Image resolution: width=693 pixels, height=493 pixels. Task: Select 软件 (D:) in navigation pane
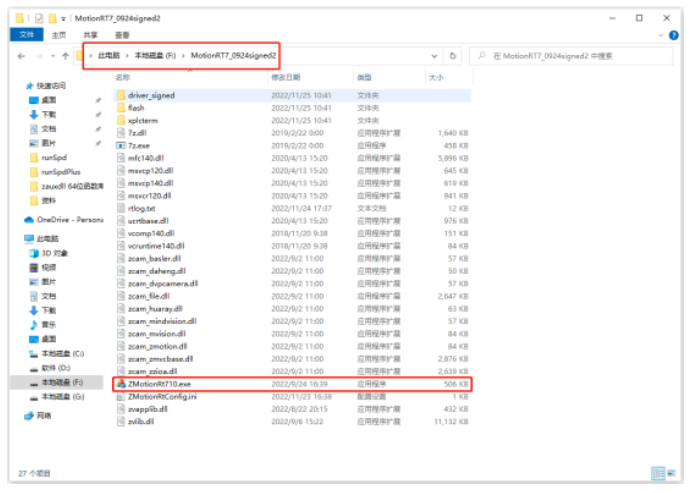click(56, 368)
